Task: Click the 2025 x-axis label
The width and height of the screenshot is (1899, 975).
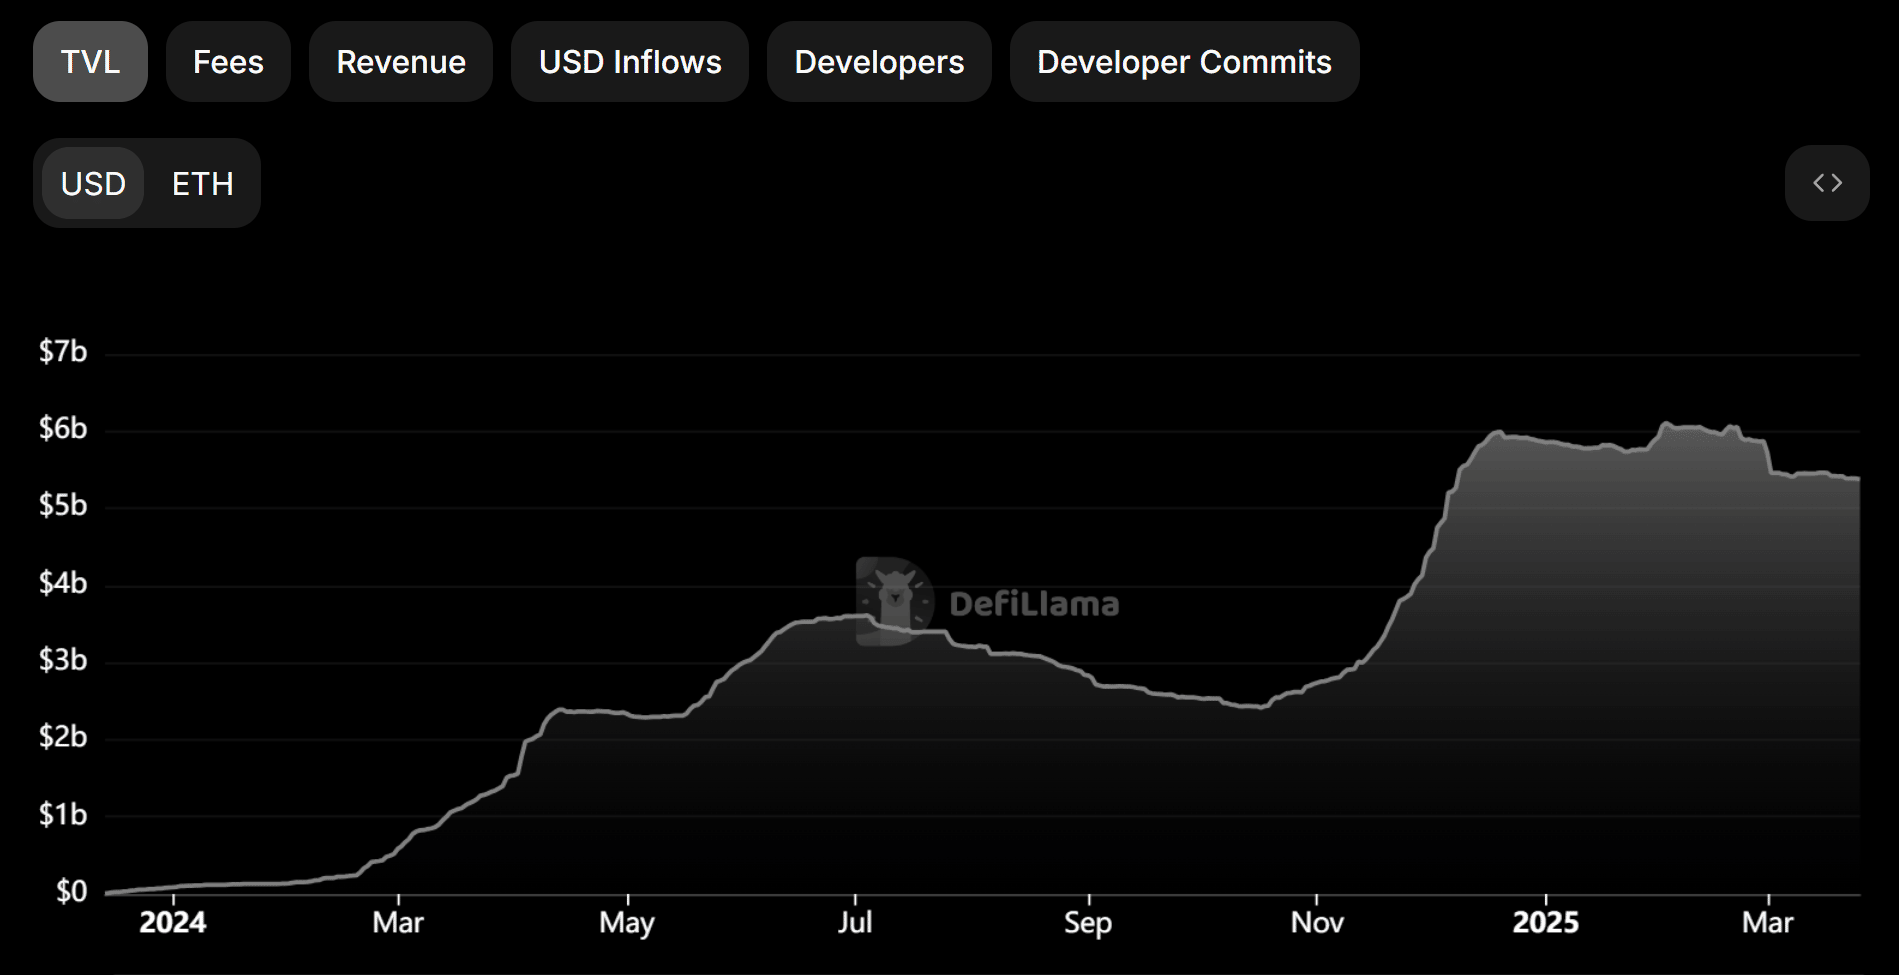Action: coord(1546,922)
